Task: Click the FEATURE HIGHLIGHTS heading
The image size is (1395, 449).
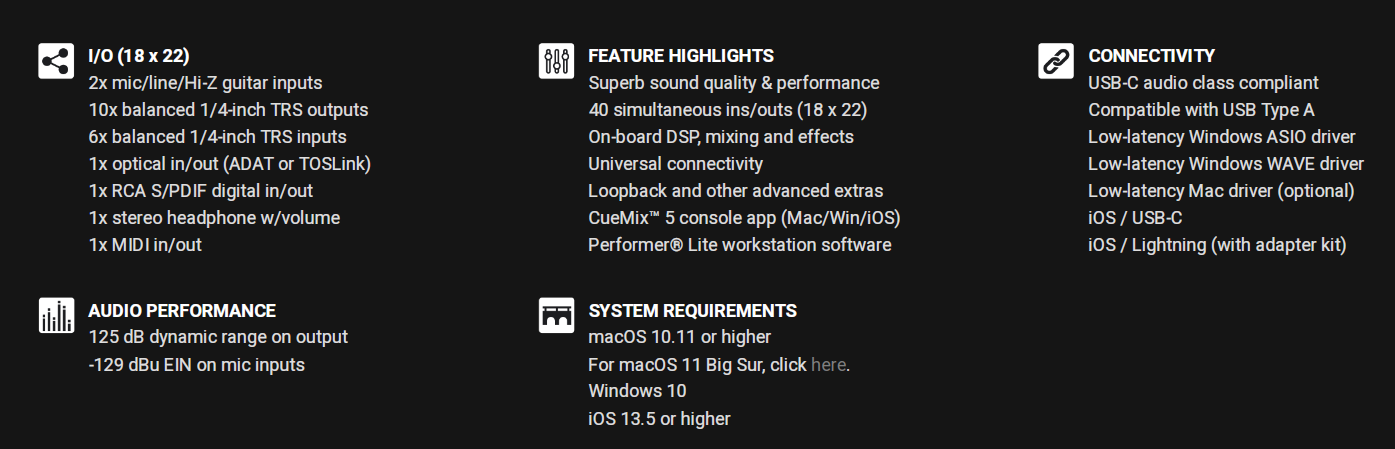Action: 681,56
